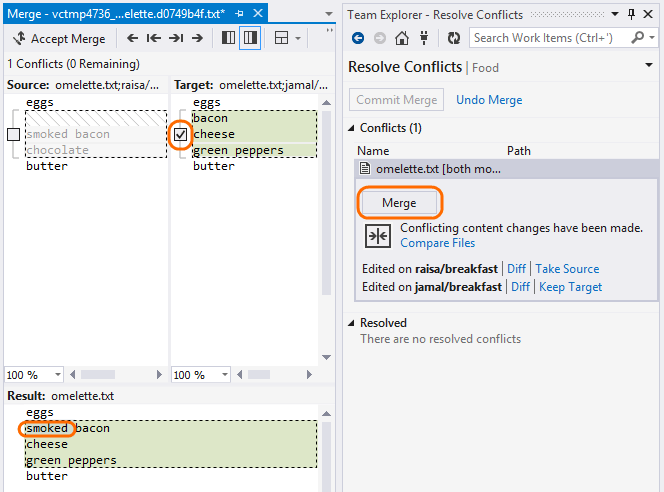Image resolution: width=664 pixels, height=492 pixels.
Task: Uncheck the Target cheese checkbox
Action: pos(180,135)
